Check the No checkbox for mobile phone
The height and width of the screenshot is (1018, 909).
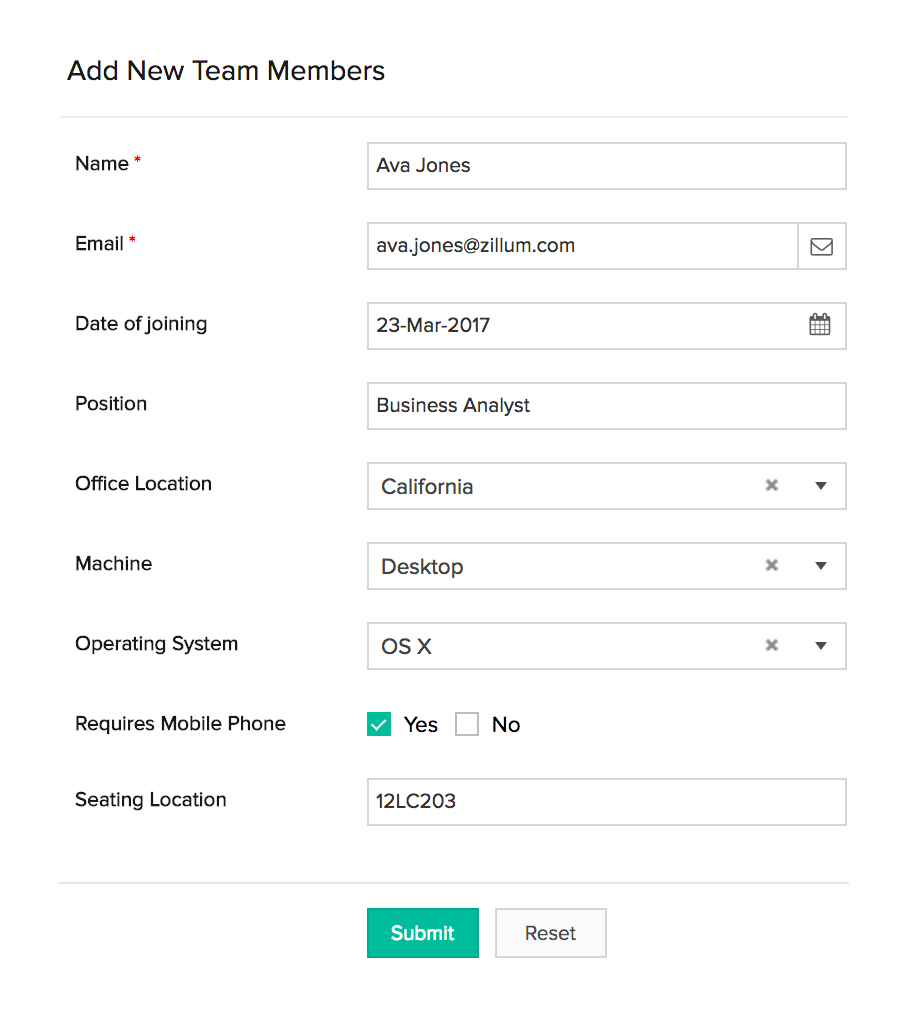pyautogui.click(x=467, y=725)
